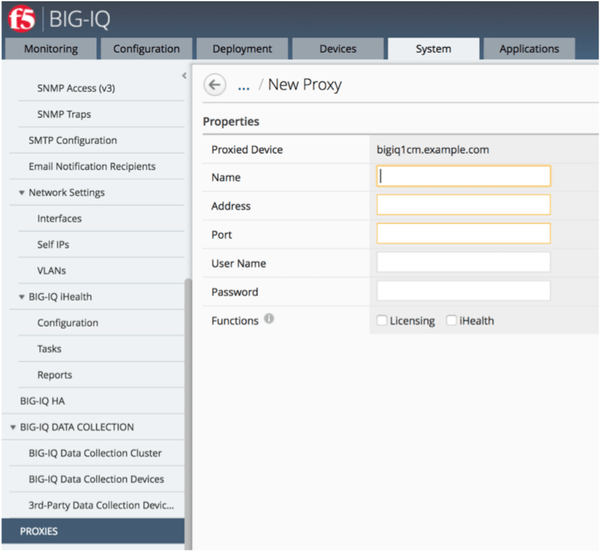
Task: Open SNMP Traps page
Action: (64, 114)
